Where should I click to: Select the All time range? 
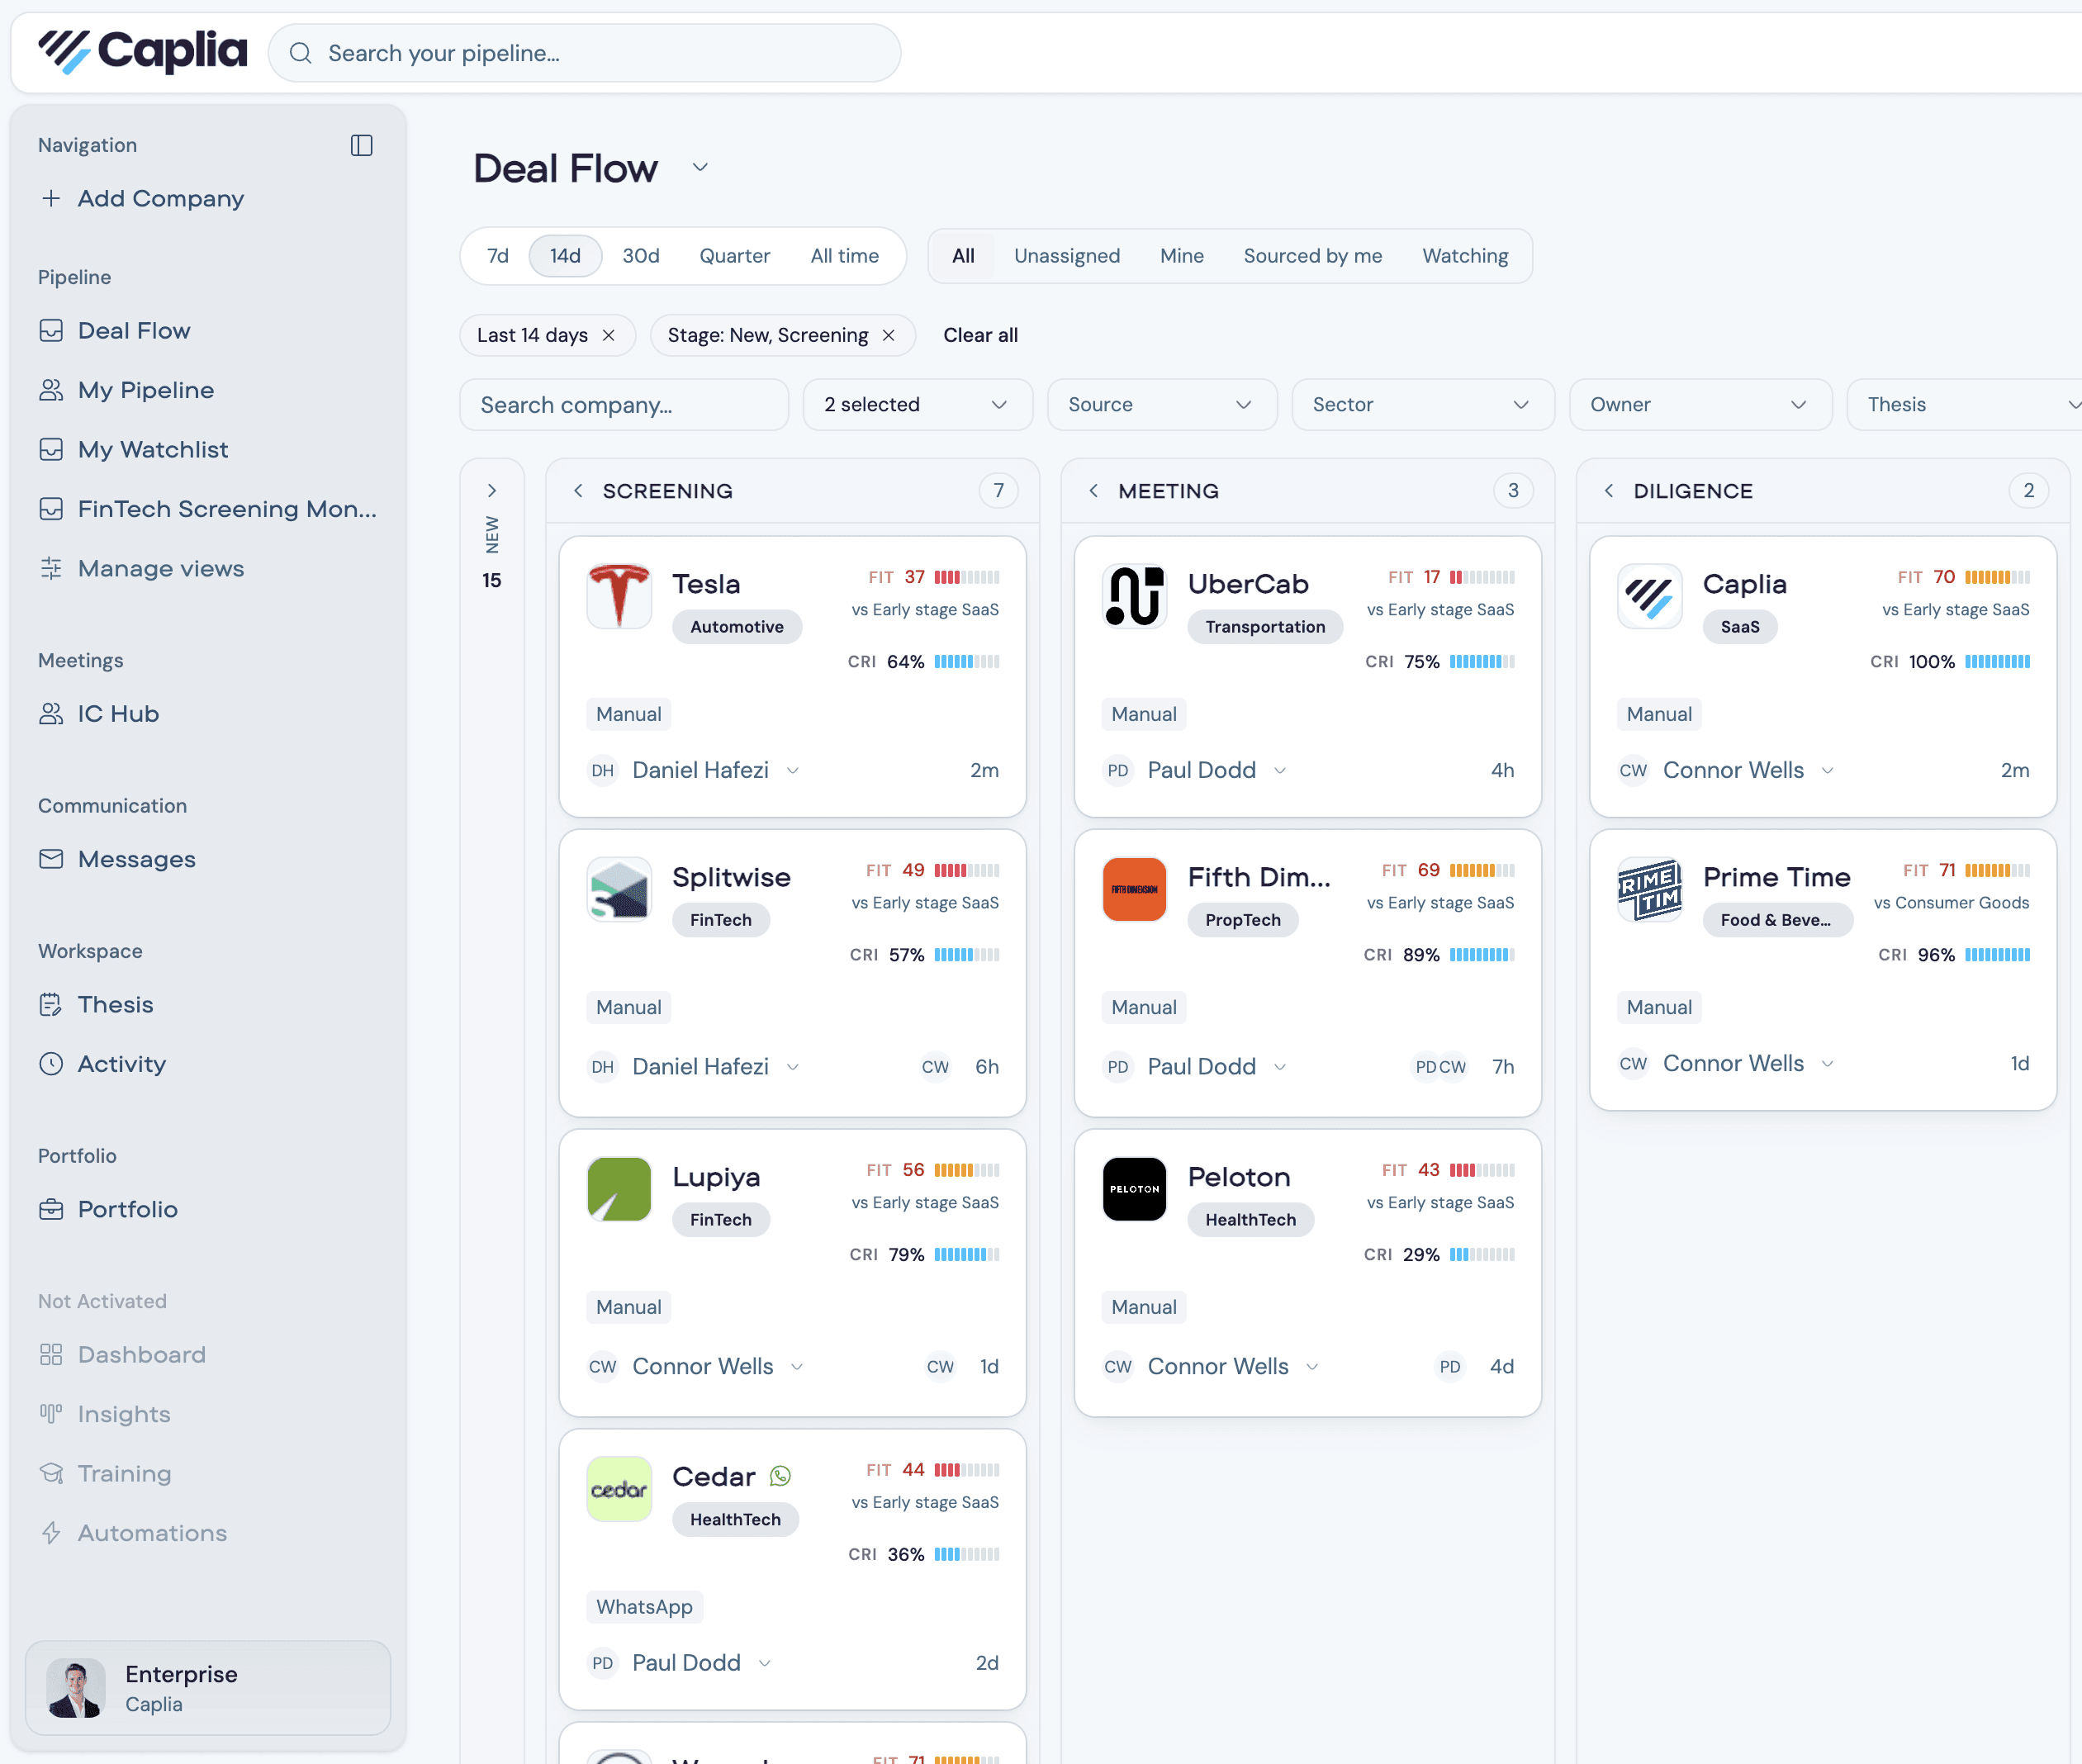pos(845,256)
